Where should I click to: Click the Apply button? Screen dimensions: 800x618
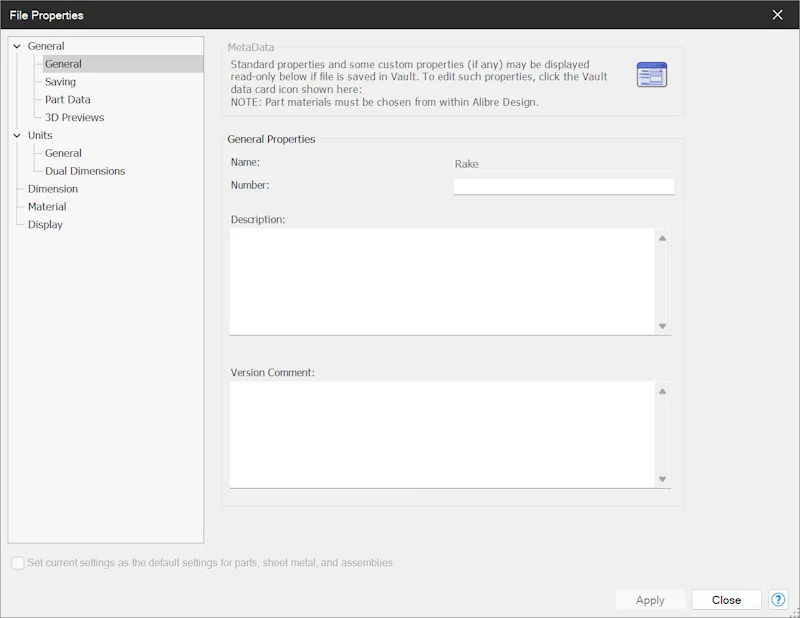650,600
